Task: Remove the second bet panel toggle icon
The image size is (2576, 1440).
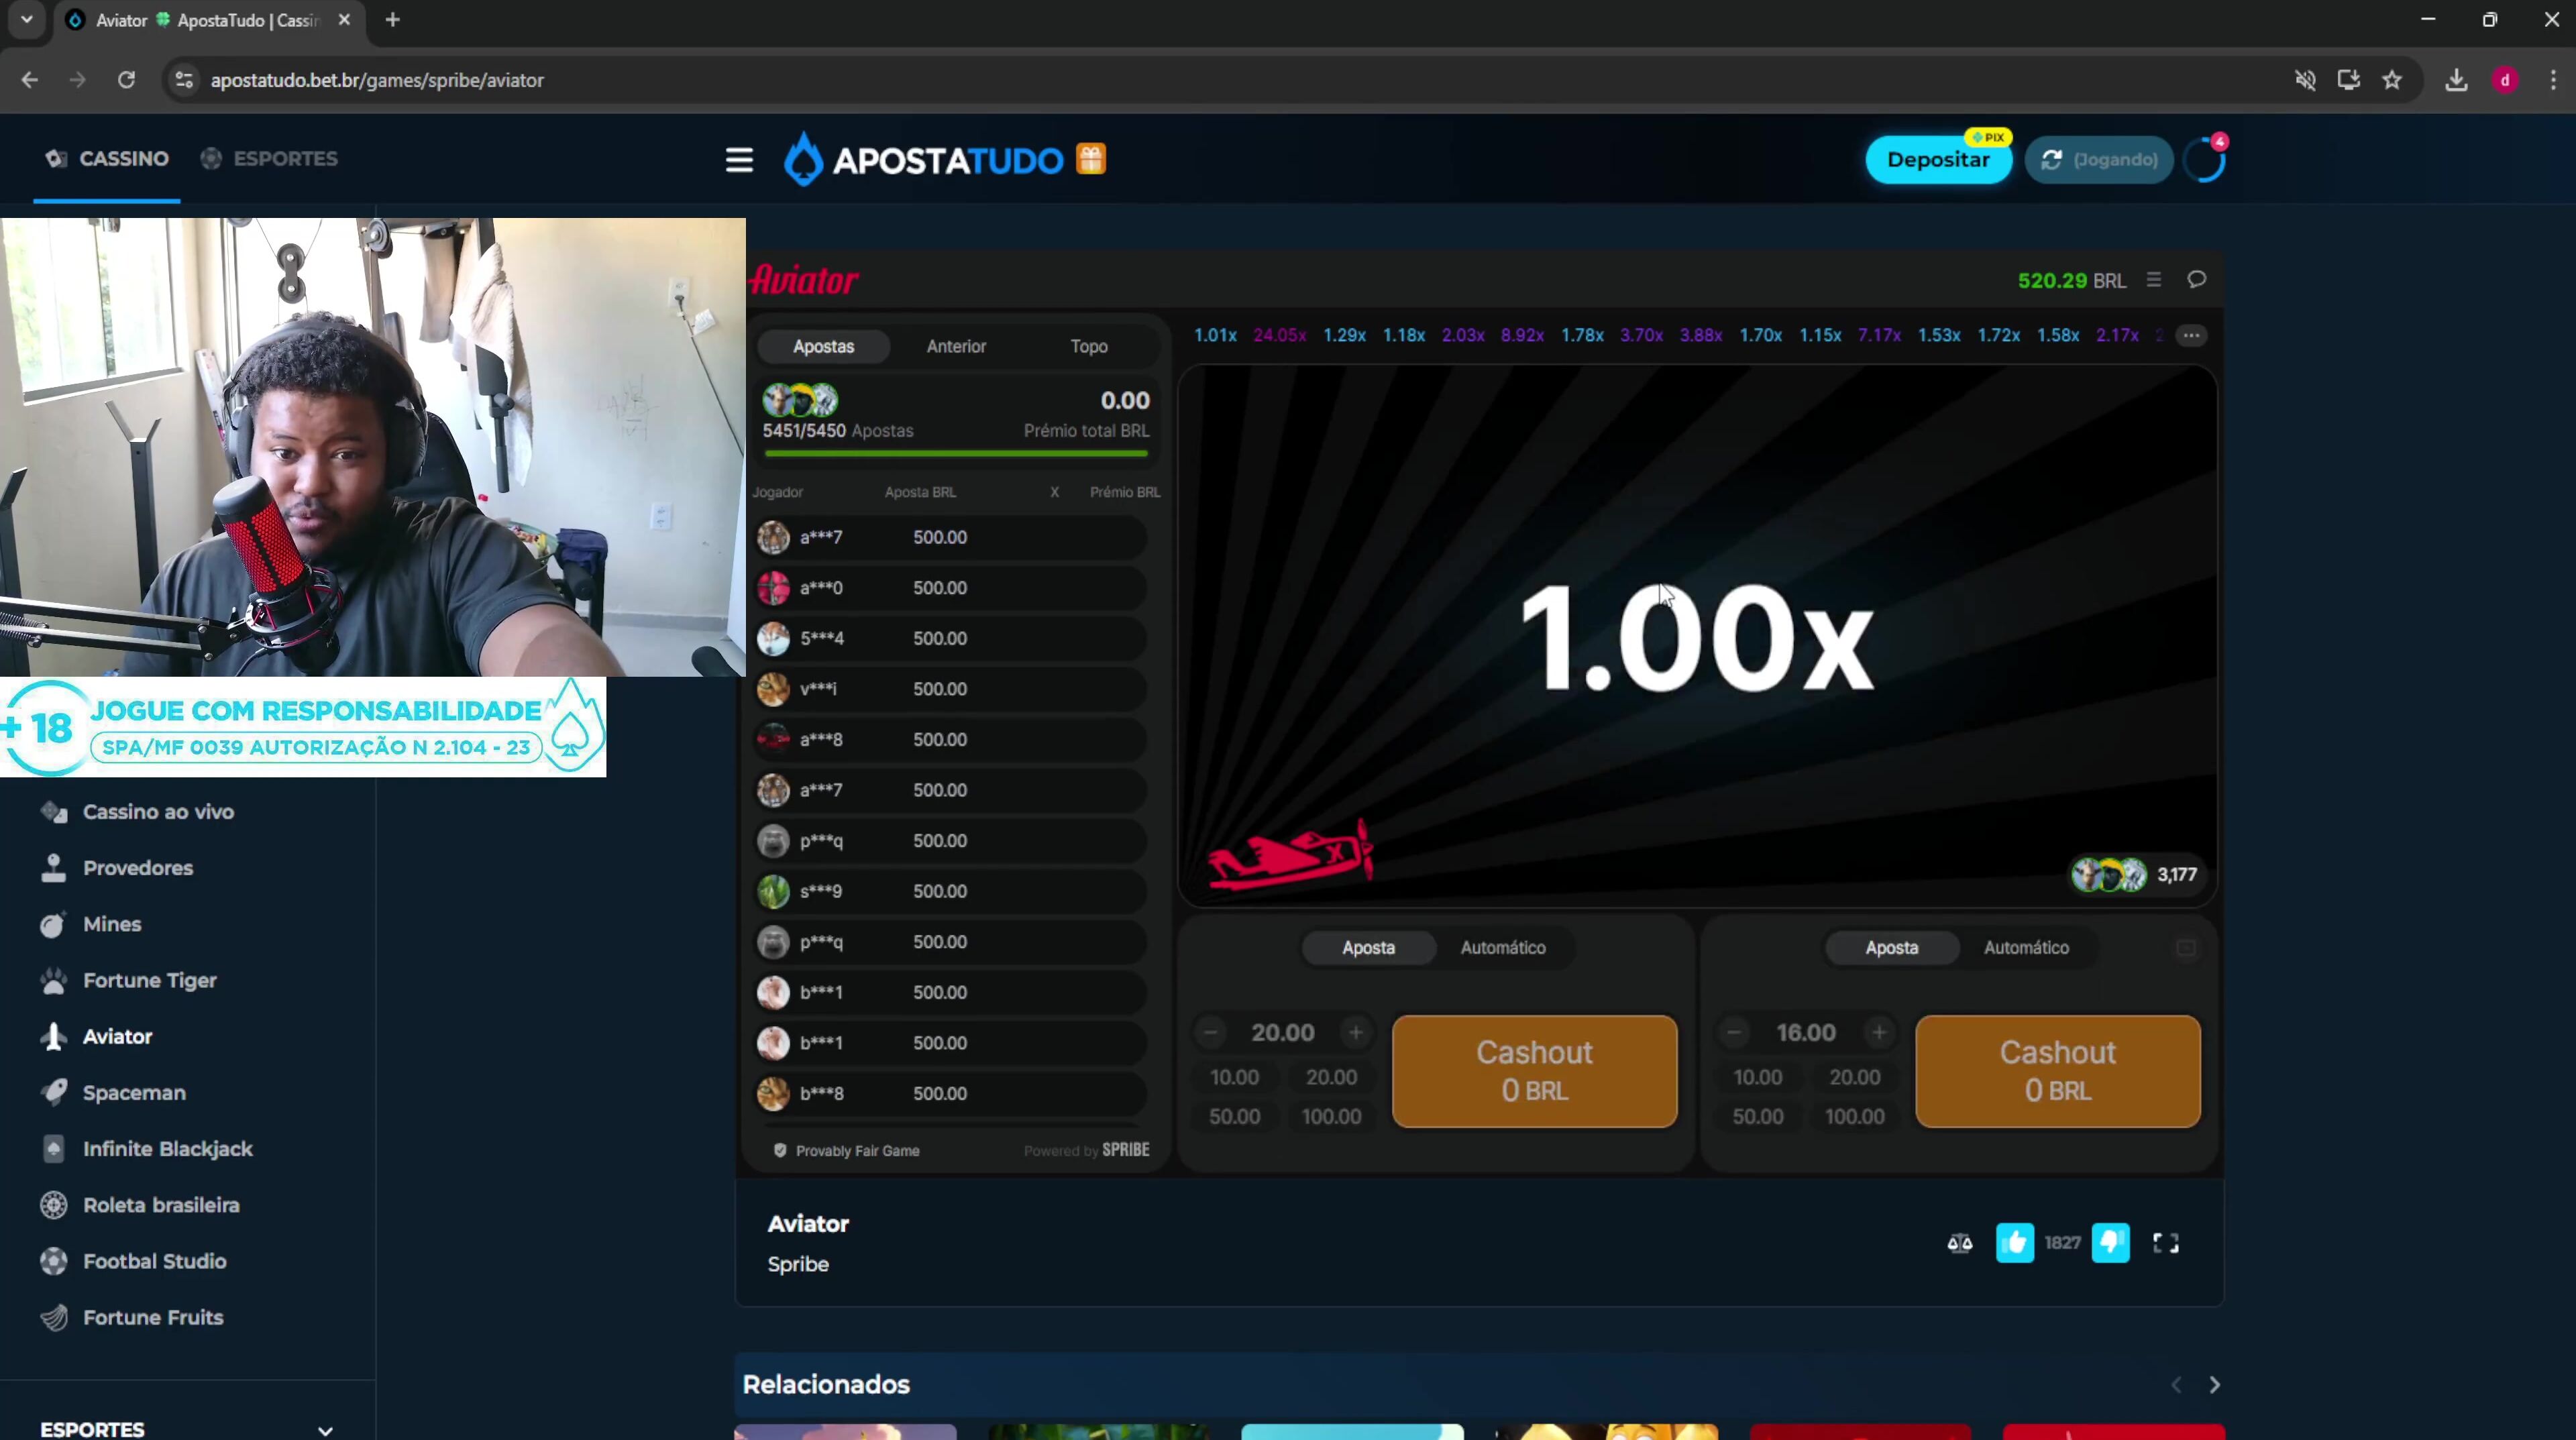Action: pos(2186,947)
